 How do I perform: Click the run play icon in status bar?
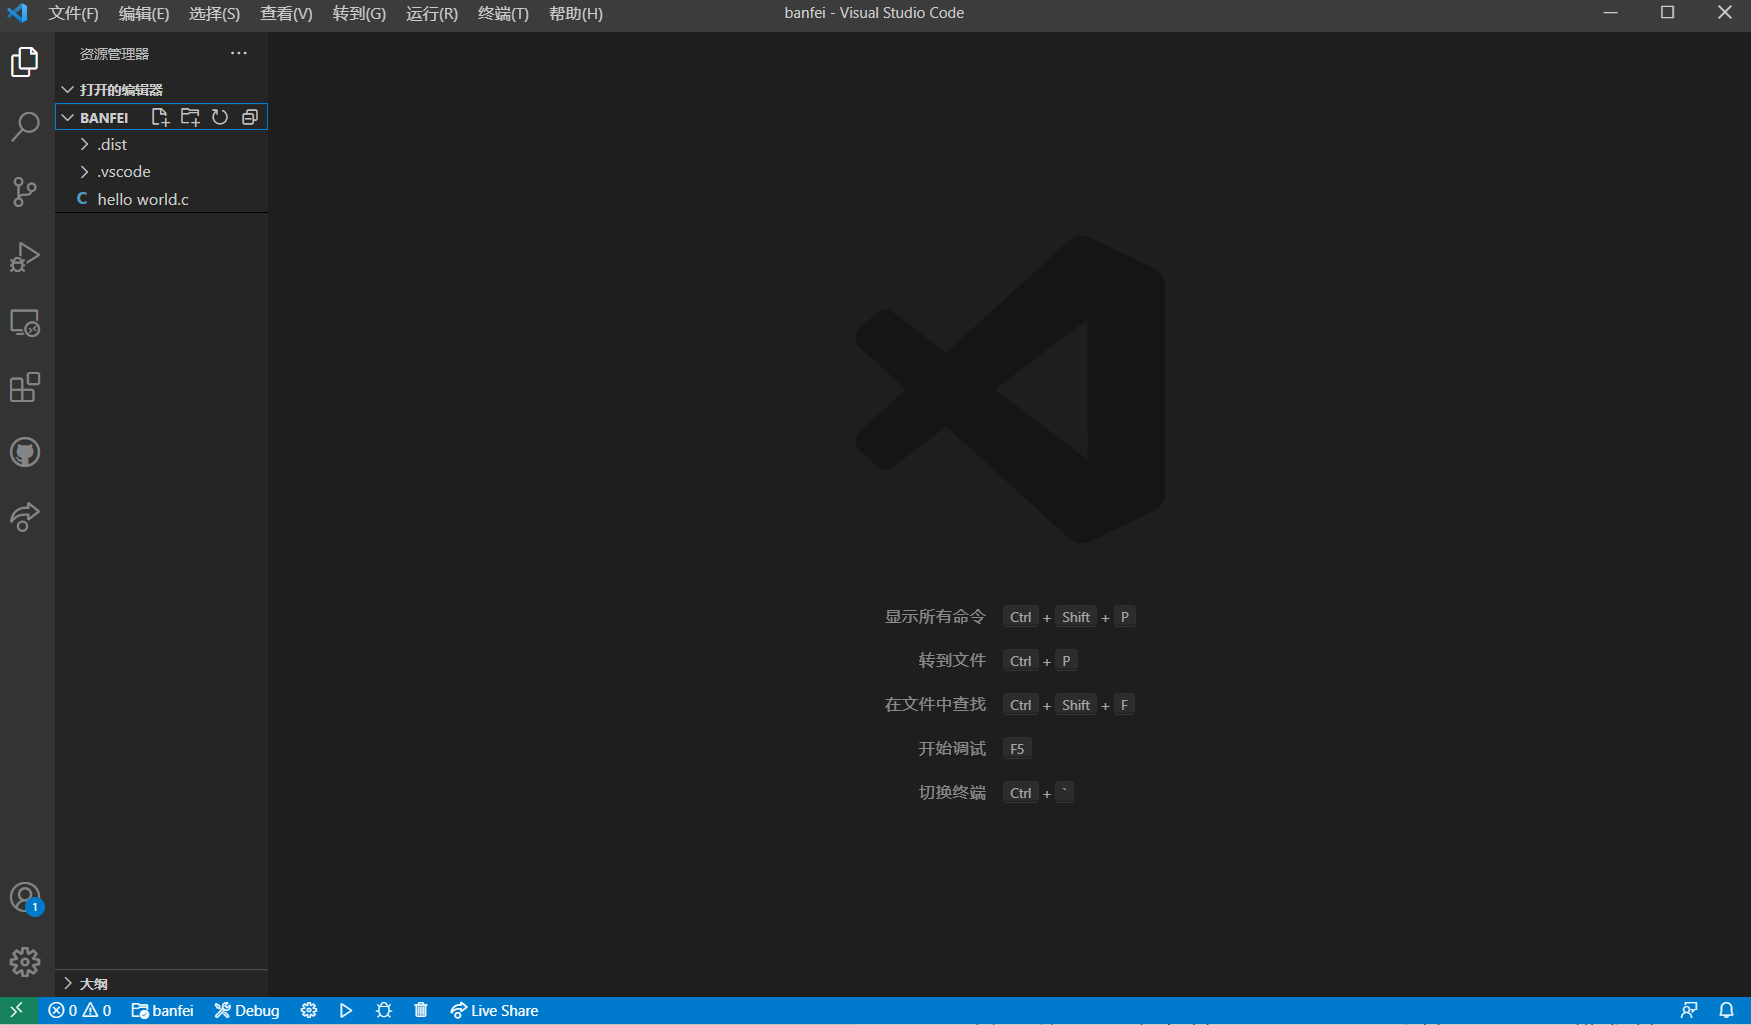tap(346, 1010)
